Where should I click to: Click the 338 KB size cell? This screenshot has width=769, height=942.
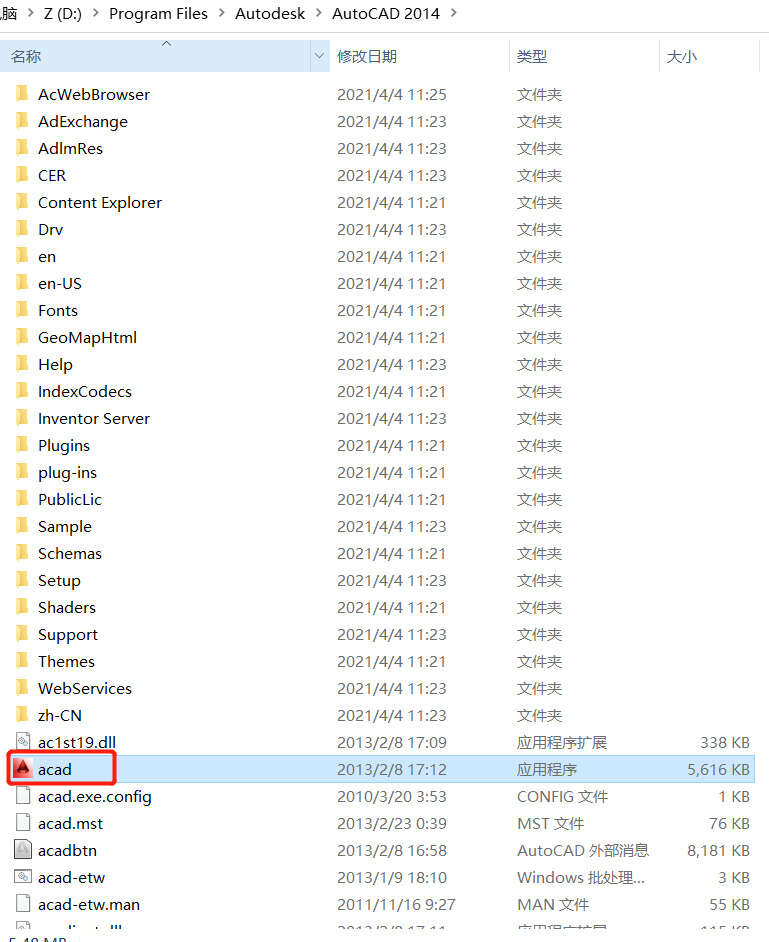[725, 743]
